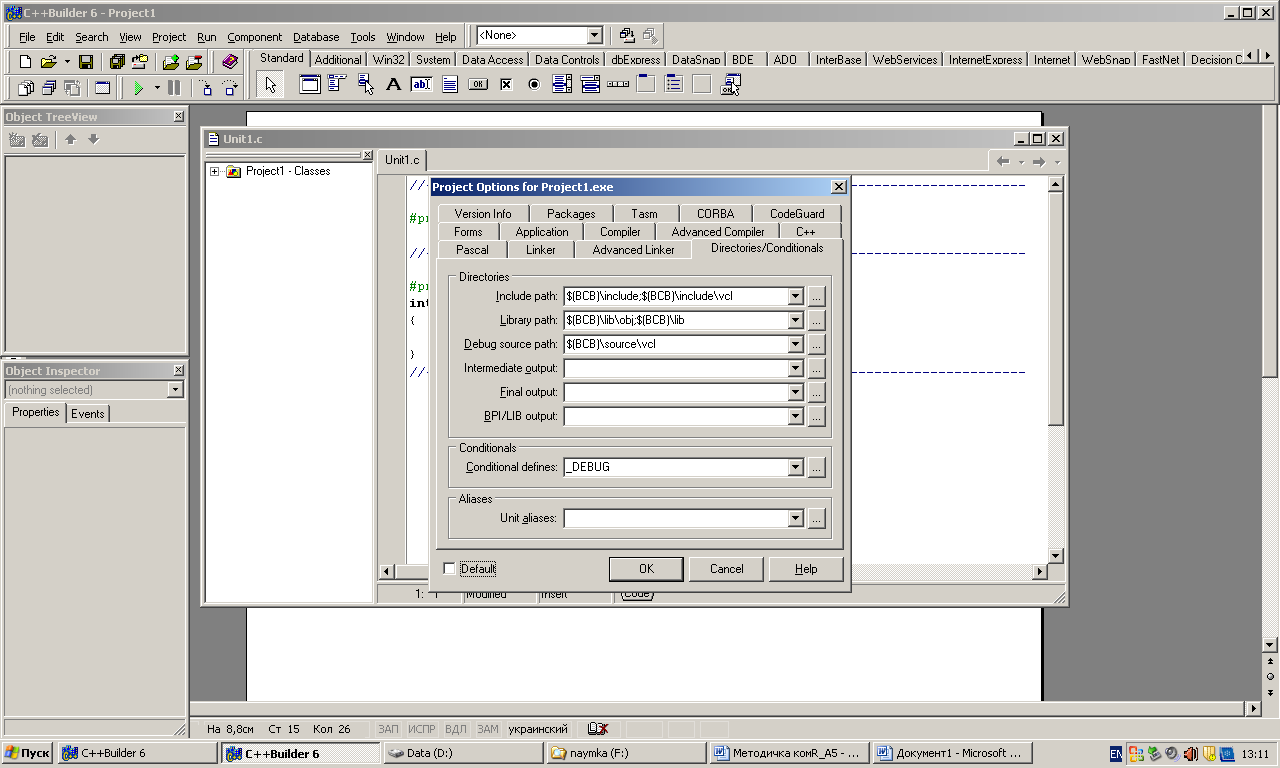Click the Step Over debugger icon
The width and height of the screenshot is (1280, 768).
230,88
